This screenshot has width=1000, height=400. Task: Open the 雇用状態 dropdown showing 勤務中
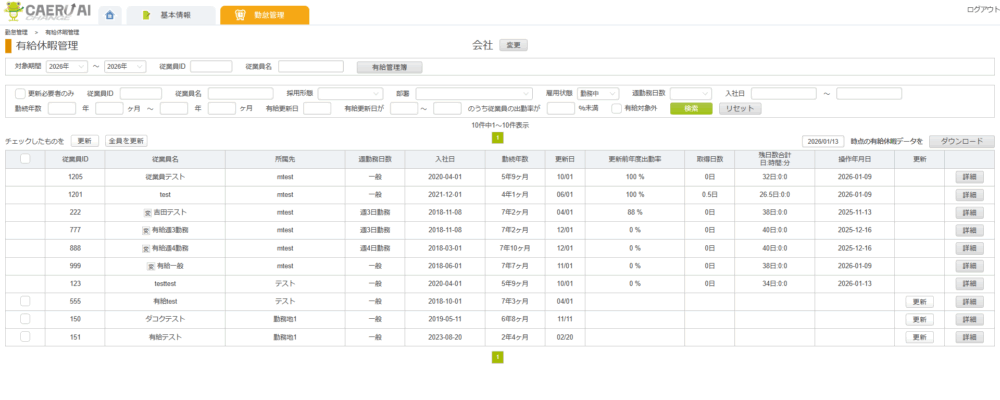tap(598, 94)
